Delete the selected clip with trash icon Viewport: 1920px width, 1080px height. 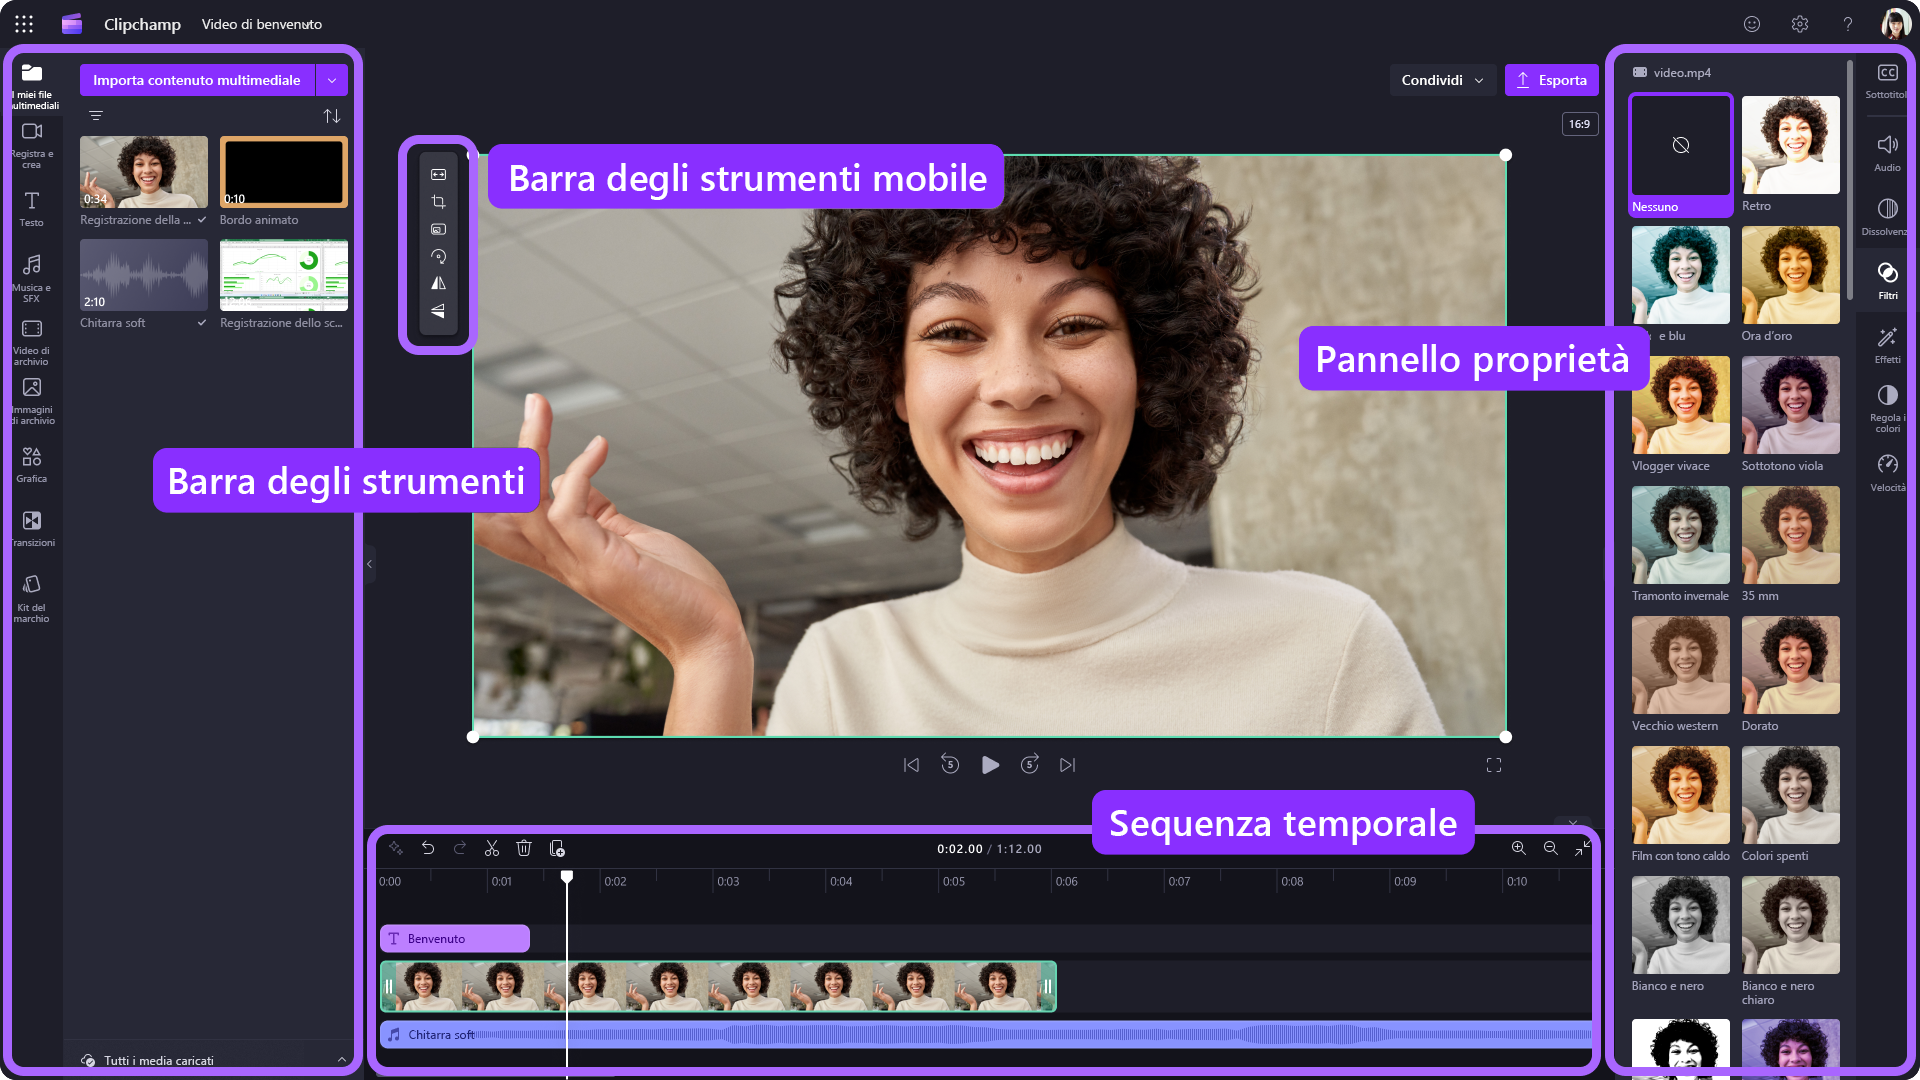point(524,848)
